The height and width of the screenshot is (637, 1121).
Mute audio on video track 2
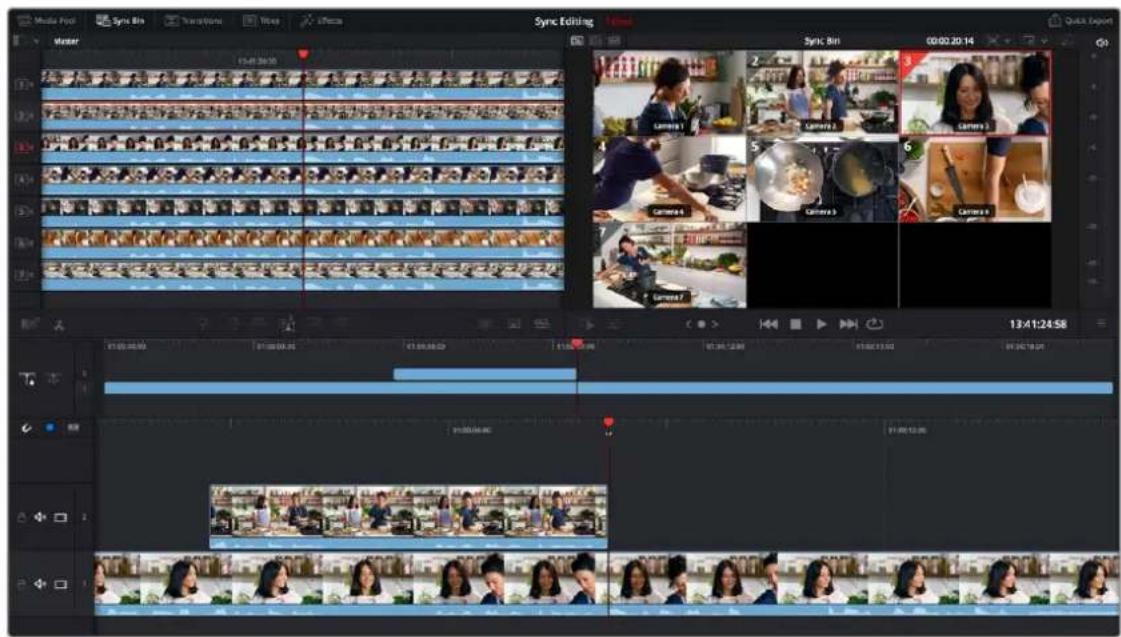tap(41, 517)
